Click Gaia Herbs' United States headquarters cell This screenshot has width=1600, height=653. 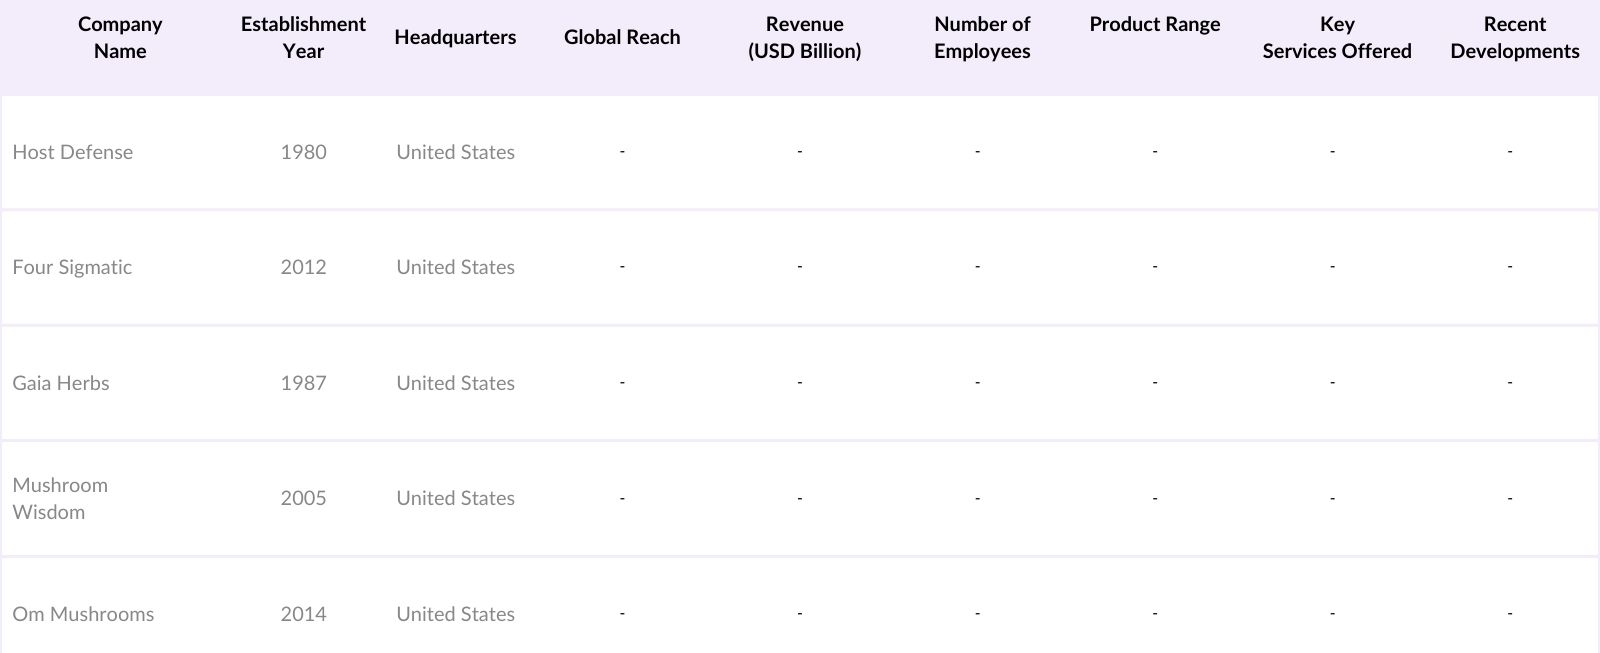[x=455, y=383]
